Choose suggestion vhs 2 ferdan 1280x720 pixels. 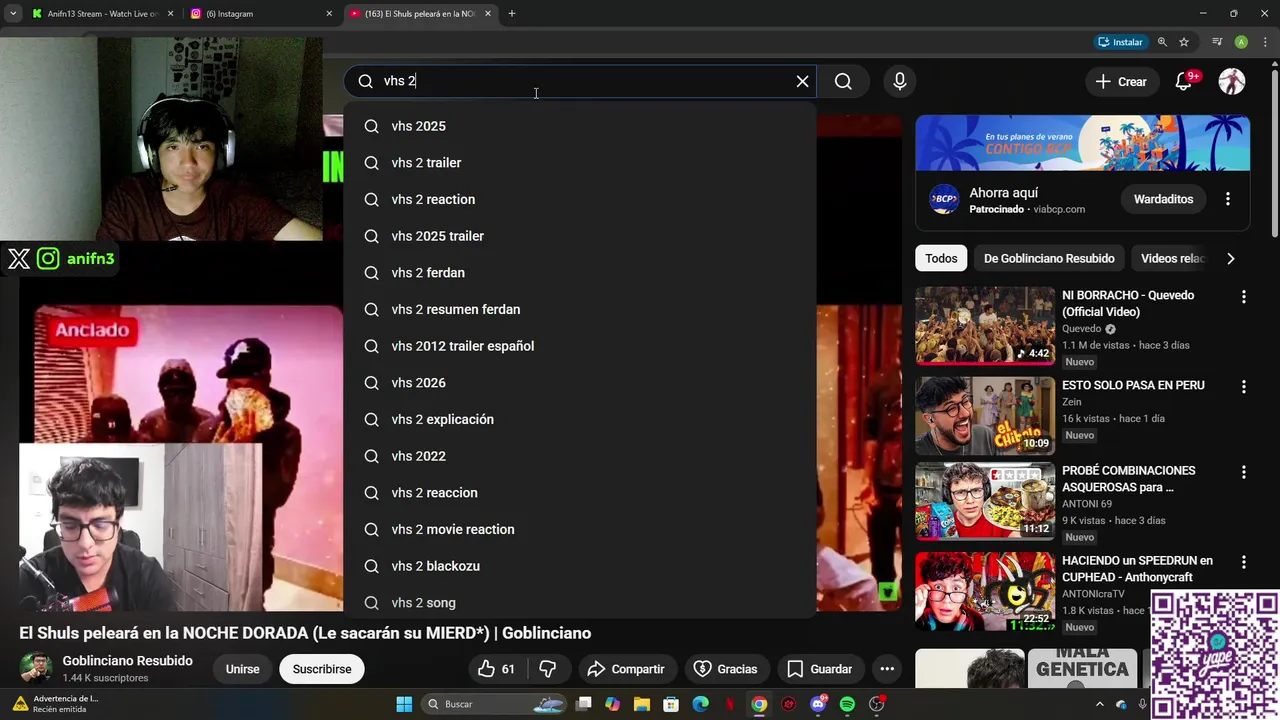coord(580,273)
